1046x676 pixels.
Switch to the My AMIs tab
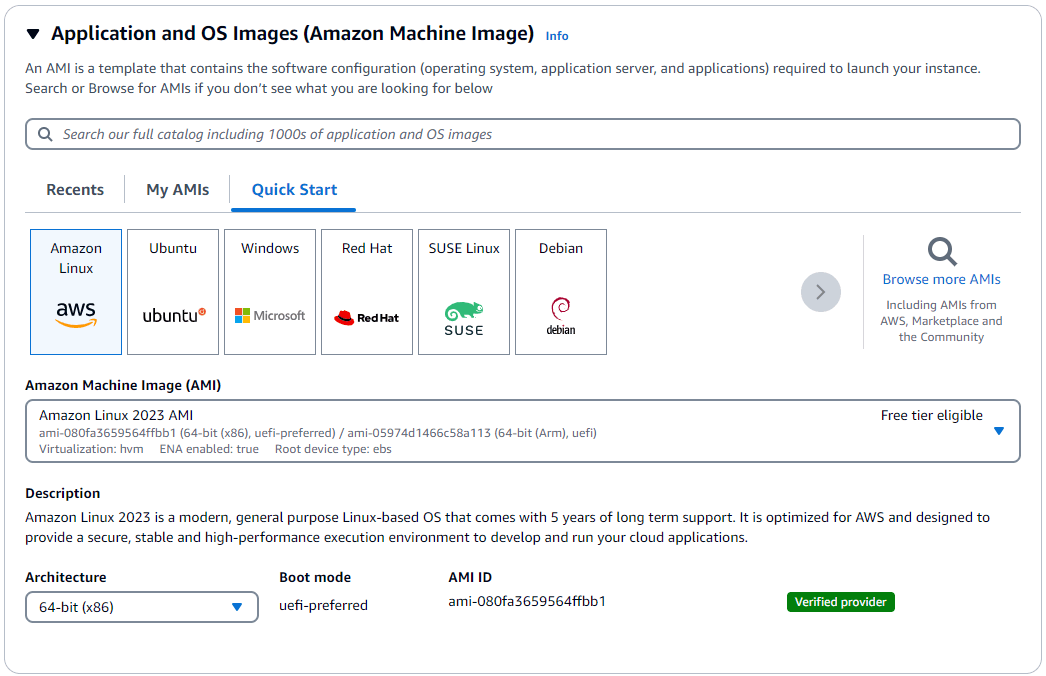pyautogui.click(x=176, y=189)
